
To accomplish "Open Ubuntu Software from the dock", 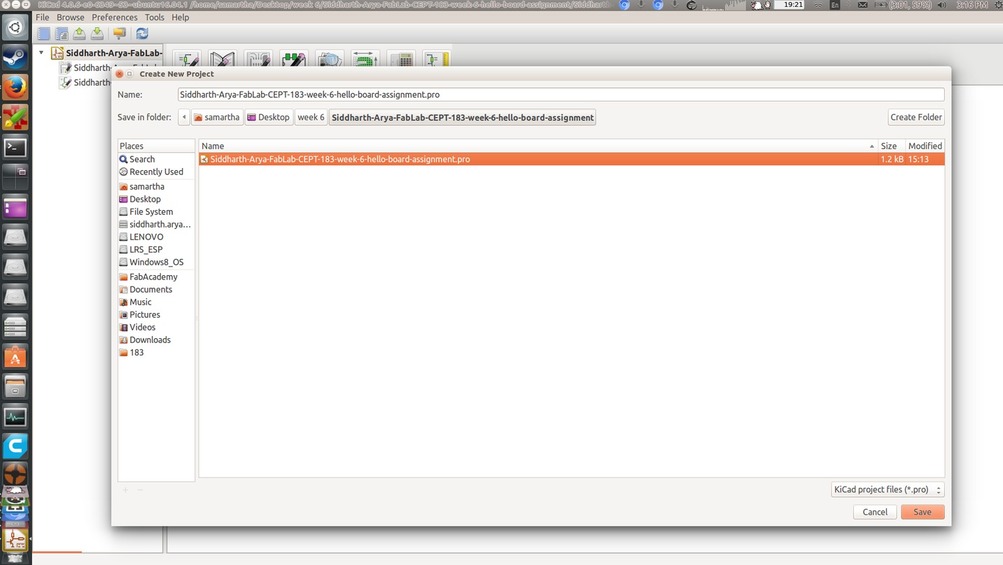I will [x=15, y=357].
